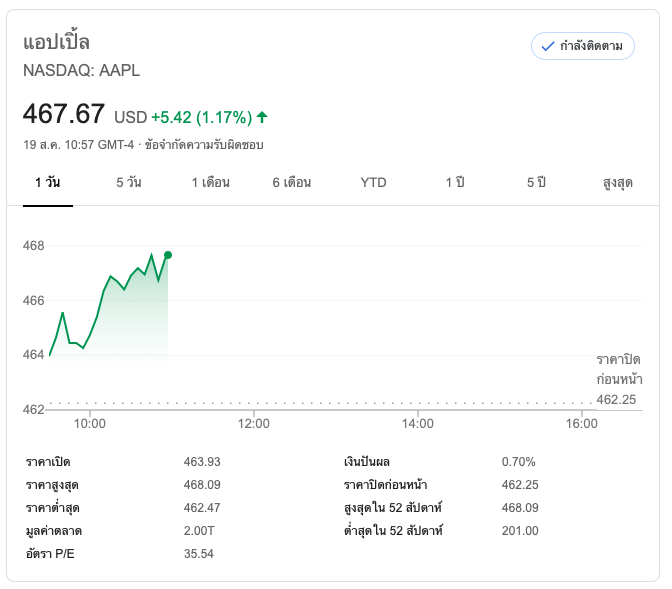
Task: Click the green price line at its first peak
Action: [63, 313]
